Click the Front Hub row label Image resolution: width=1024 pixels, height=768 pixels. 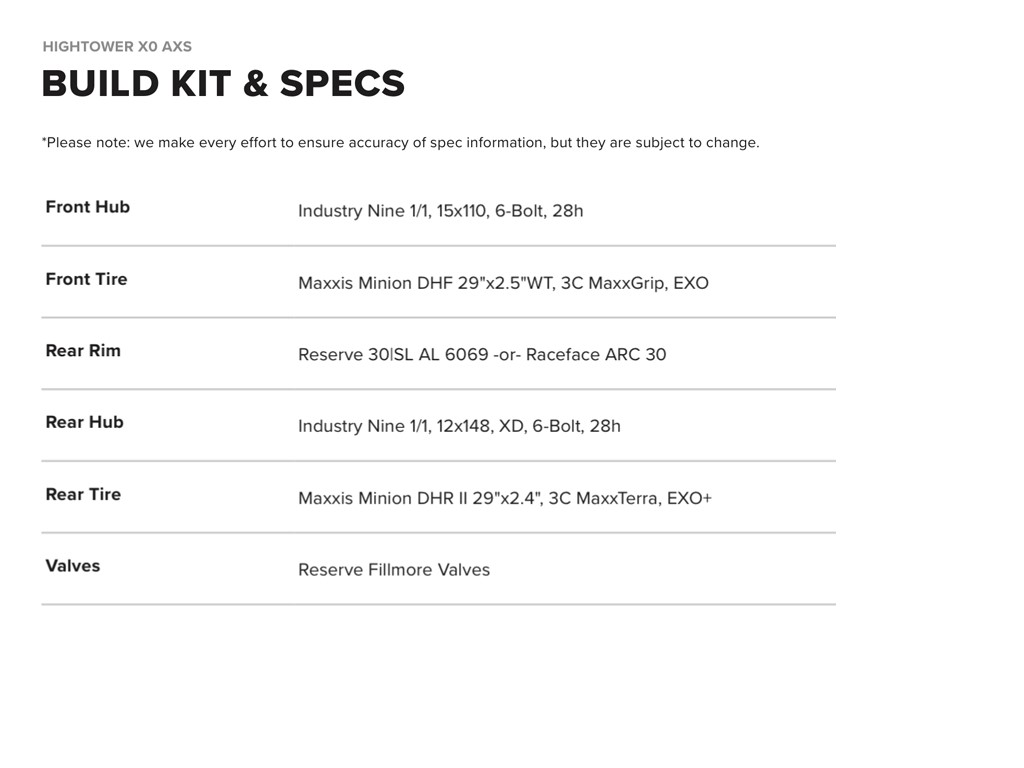point(88,207)
